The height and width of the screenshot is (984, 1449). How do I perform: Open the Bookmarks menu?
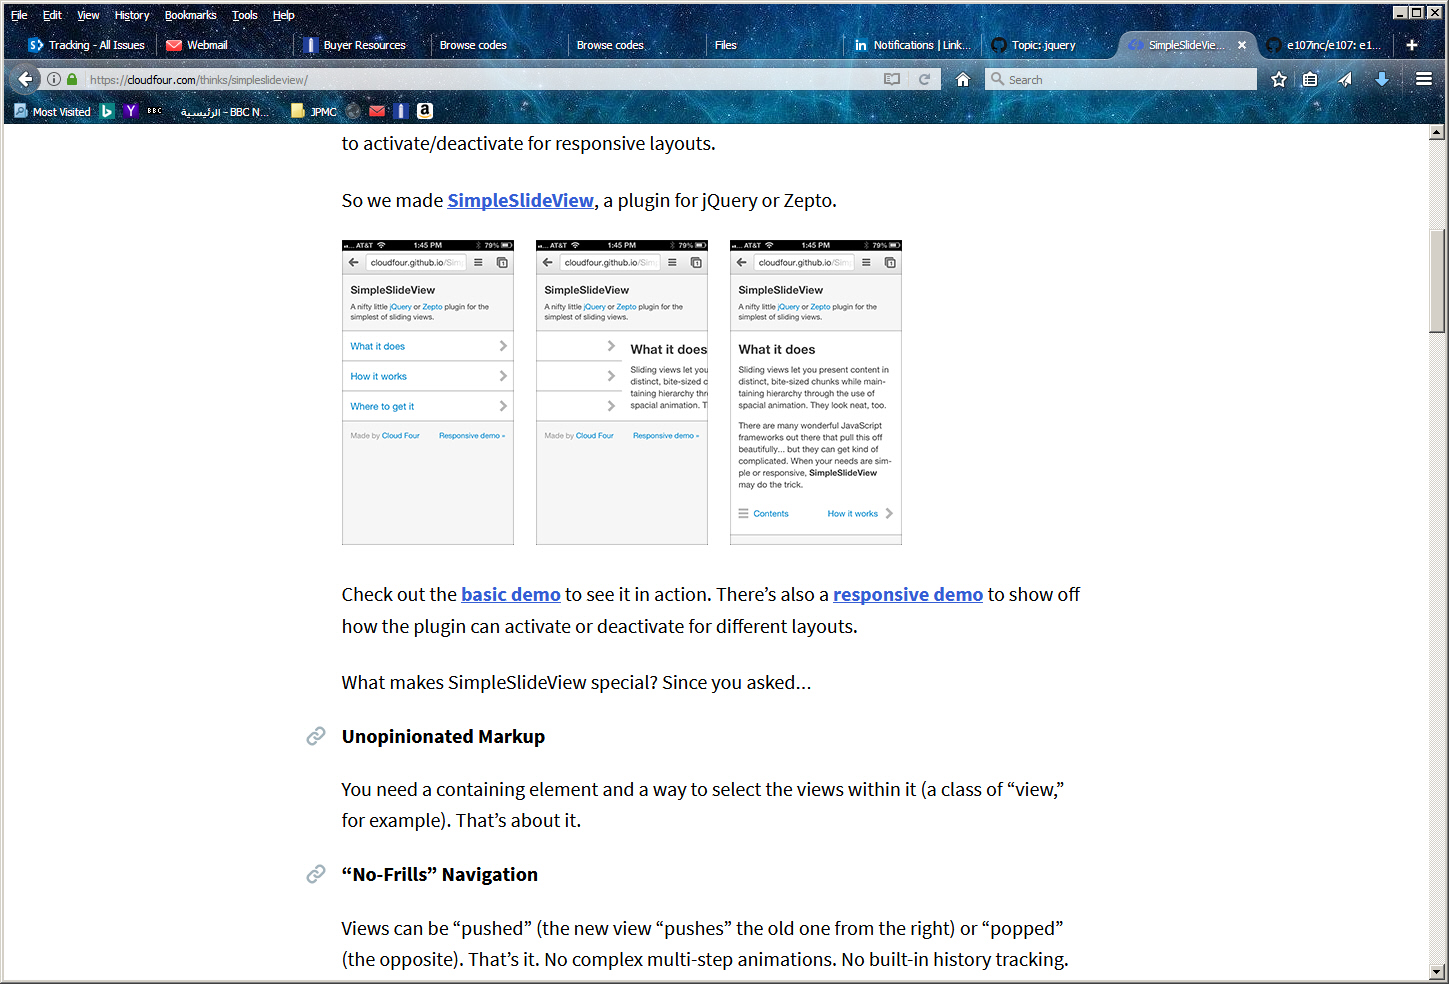[190, 15]
